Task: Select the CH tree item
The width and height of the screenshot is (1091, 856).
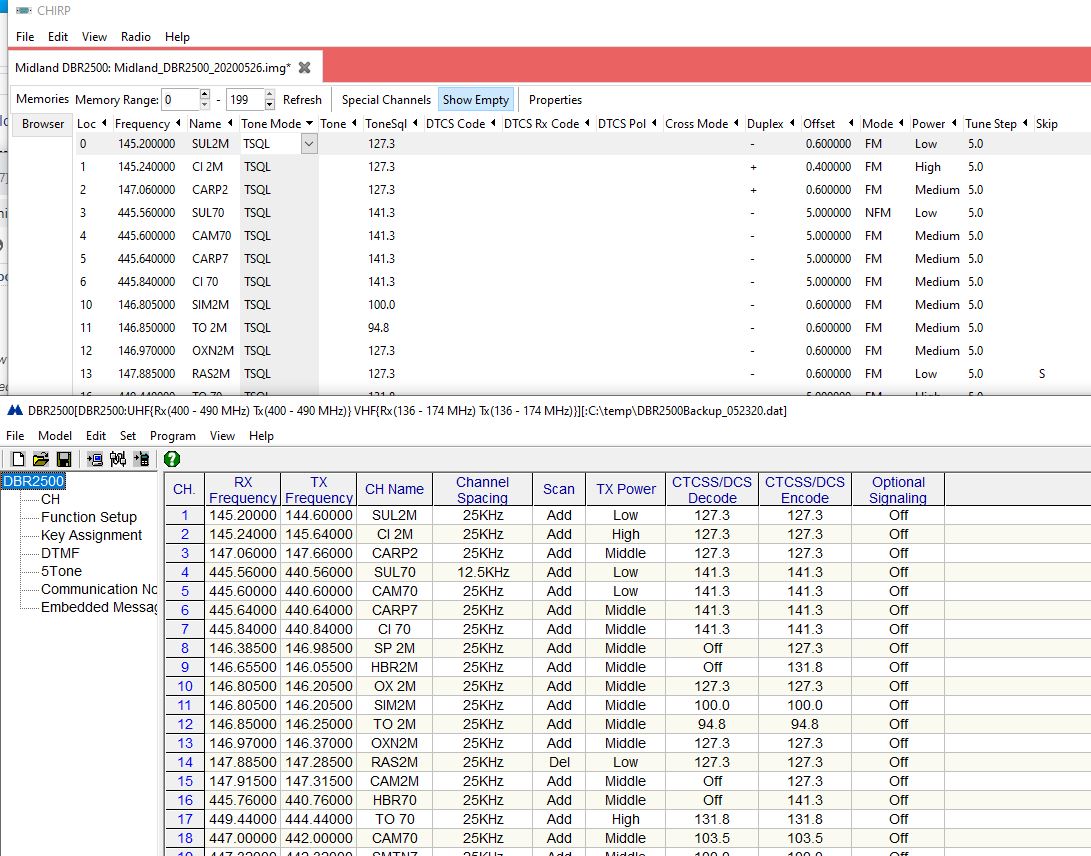Action: point(50,499)
